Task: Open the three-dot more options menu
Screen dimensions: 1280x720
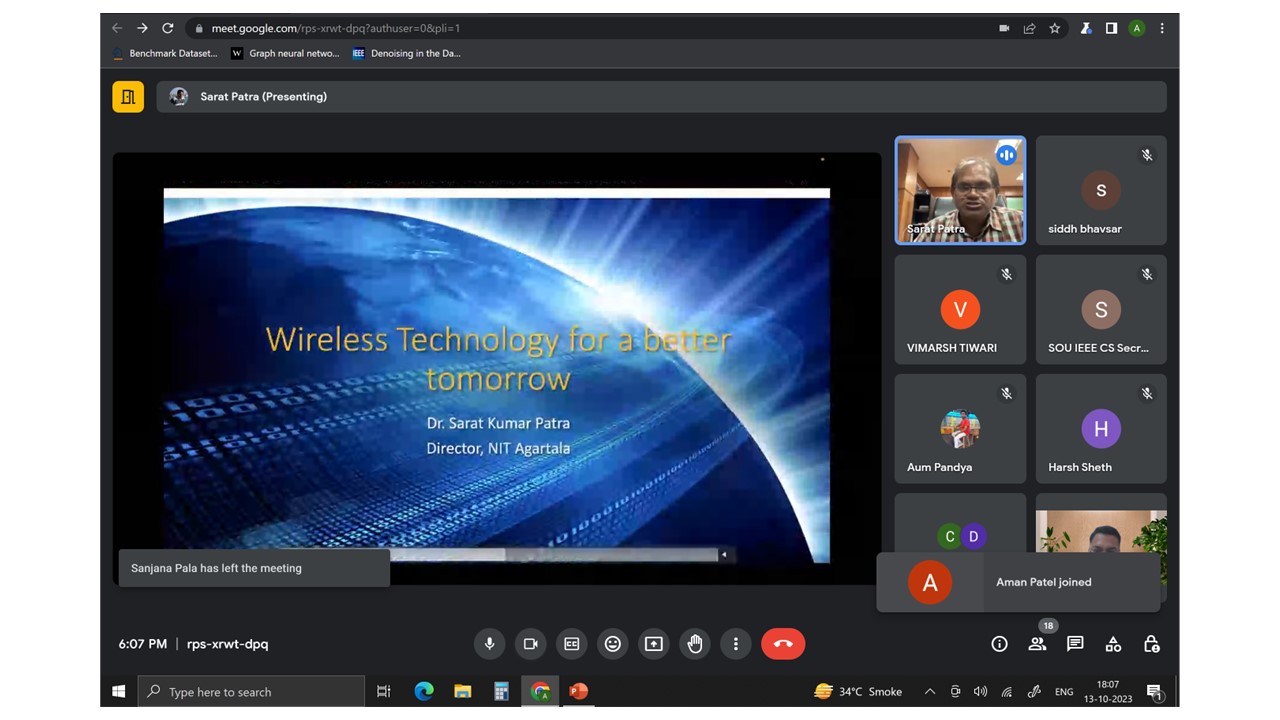Action: click(736, 644)
